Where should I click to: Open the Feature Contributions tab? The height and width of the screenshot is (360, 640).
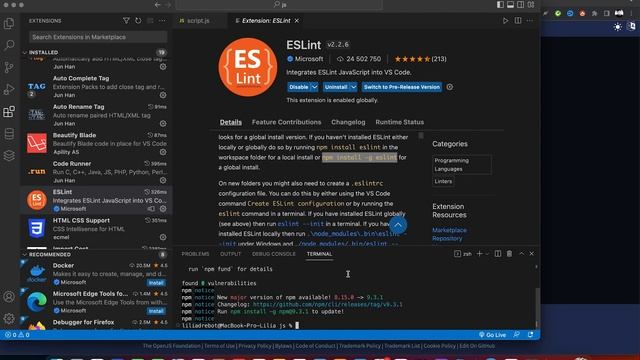(x=286, y=122)
